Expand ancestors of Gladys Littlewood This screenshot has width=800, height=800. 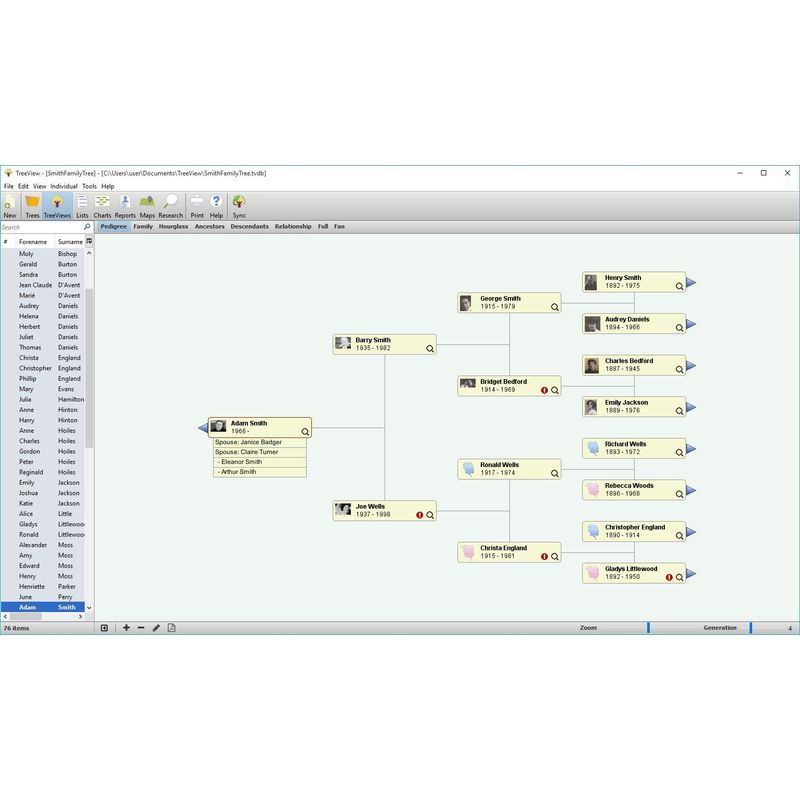(x=690, y=574)
